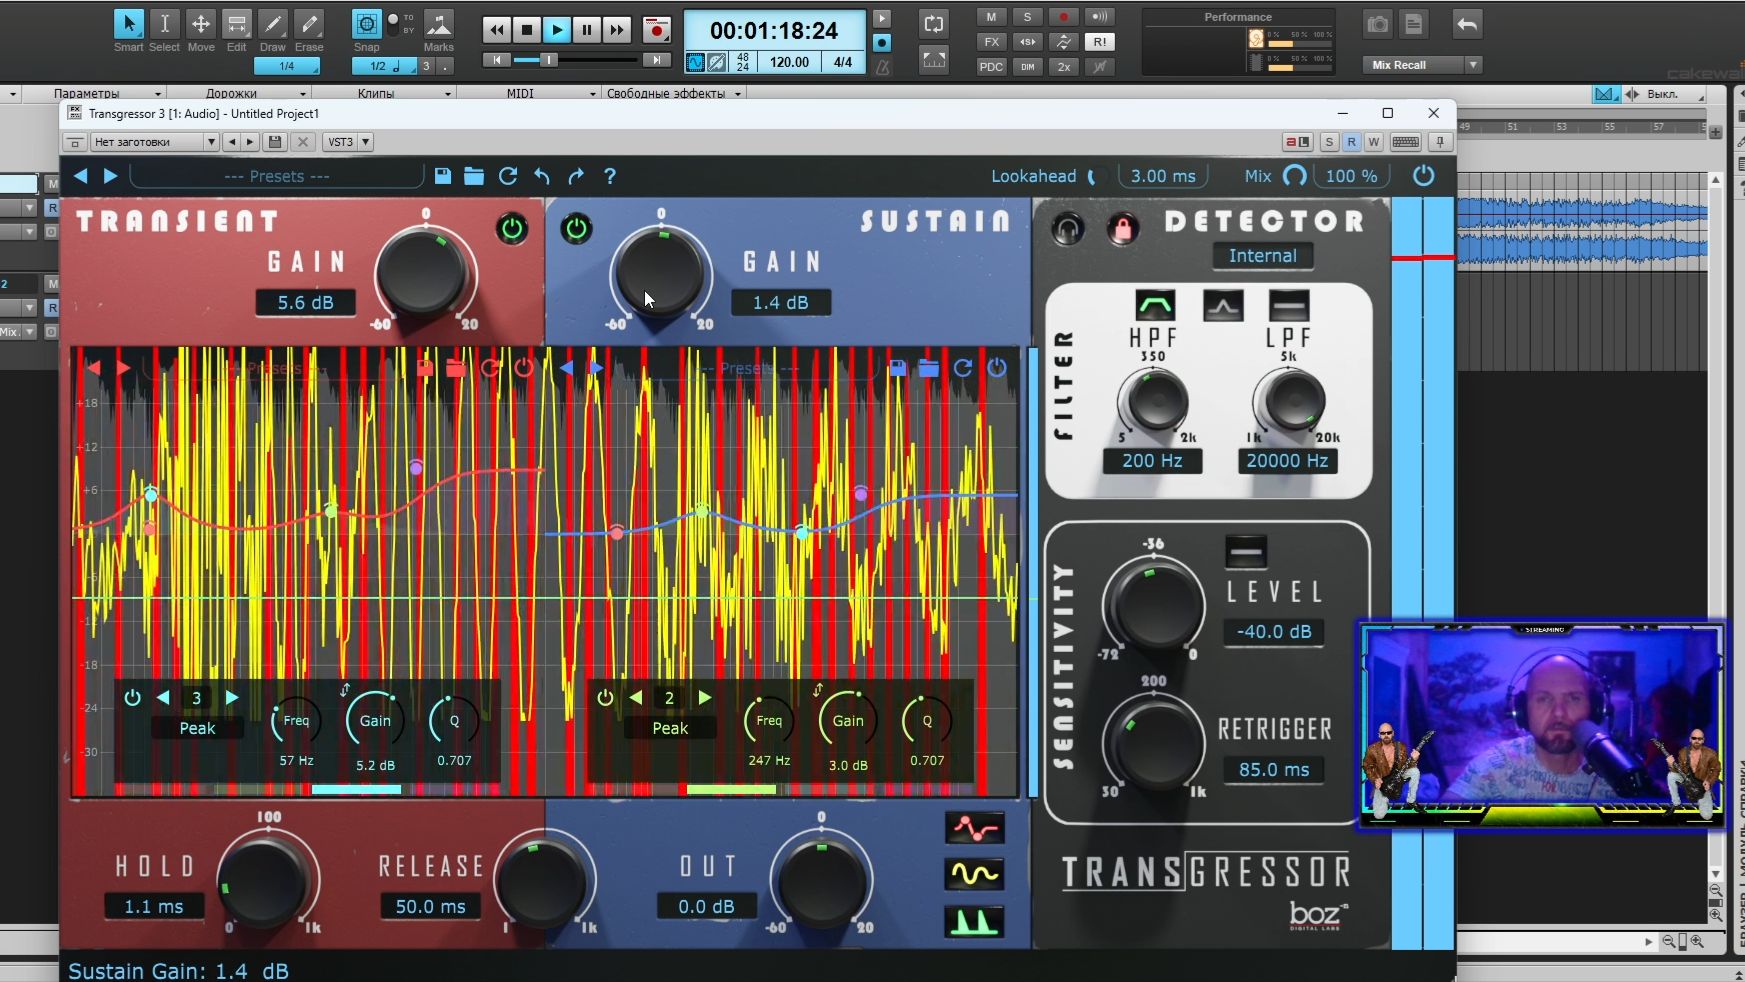
Task: Rewind the transport
Action: [496, 30]
